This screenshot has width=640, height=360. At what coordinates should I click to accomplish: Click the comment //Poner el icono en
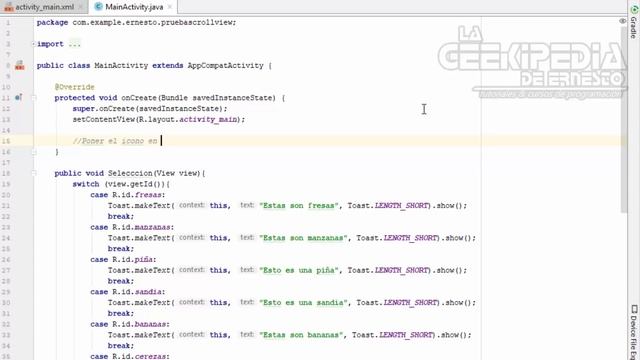pos(115,141)
